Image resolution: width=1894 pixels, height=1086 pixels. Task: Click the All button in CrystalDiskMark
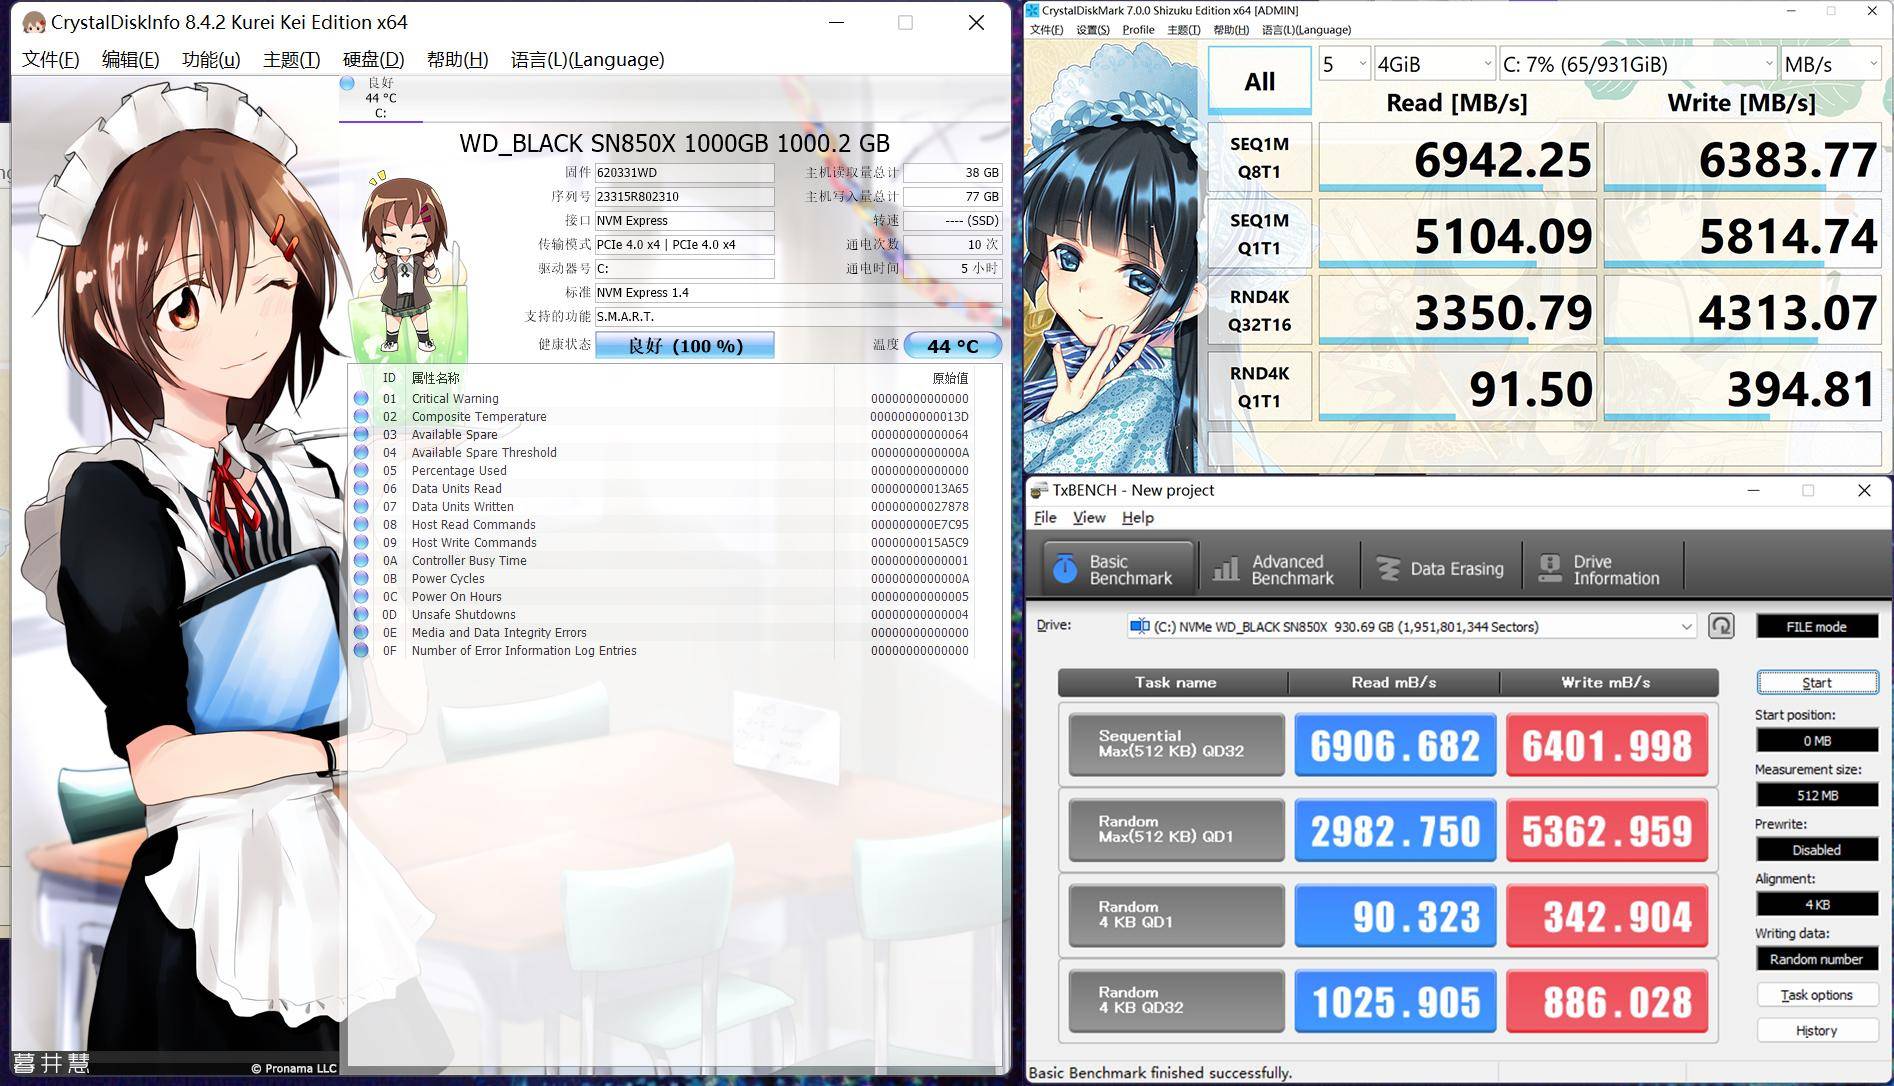click(x=1259, y=80)
